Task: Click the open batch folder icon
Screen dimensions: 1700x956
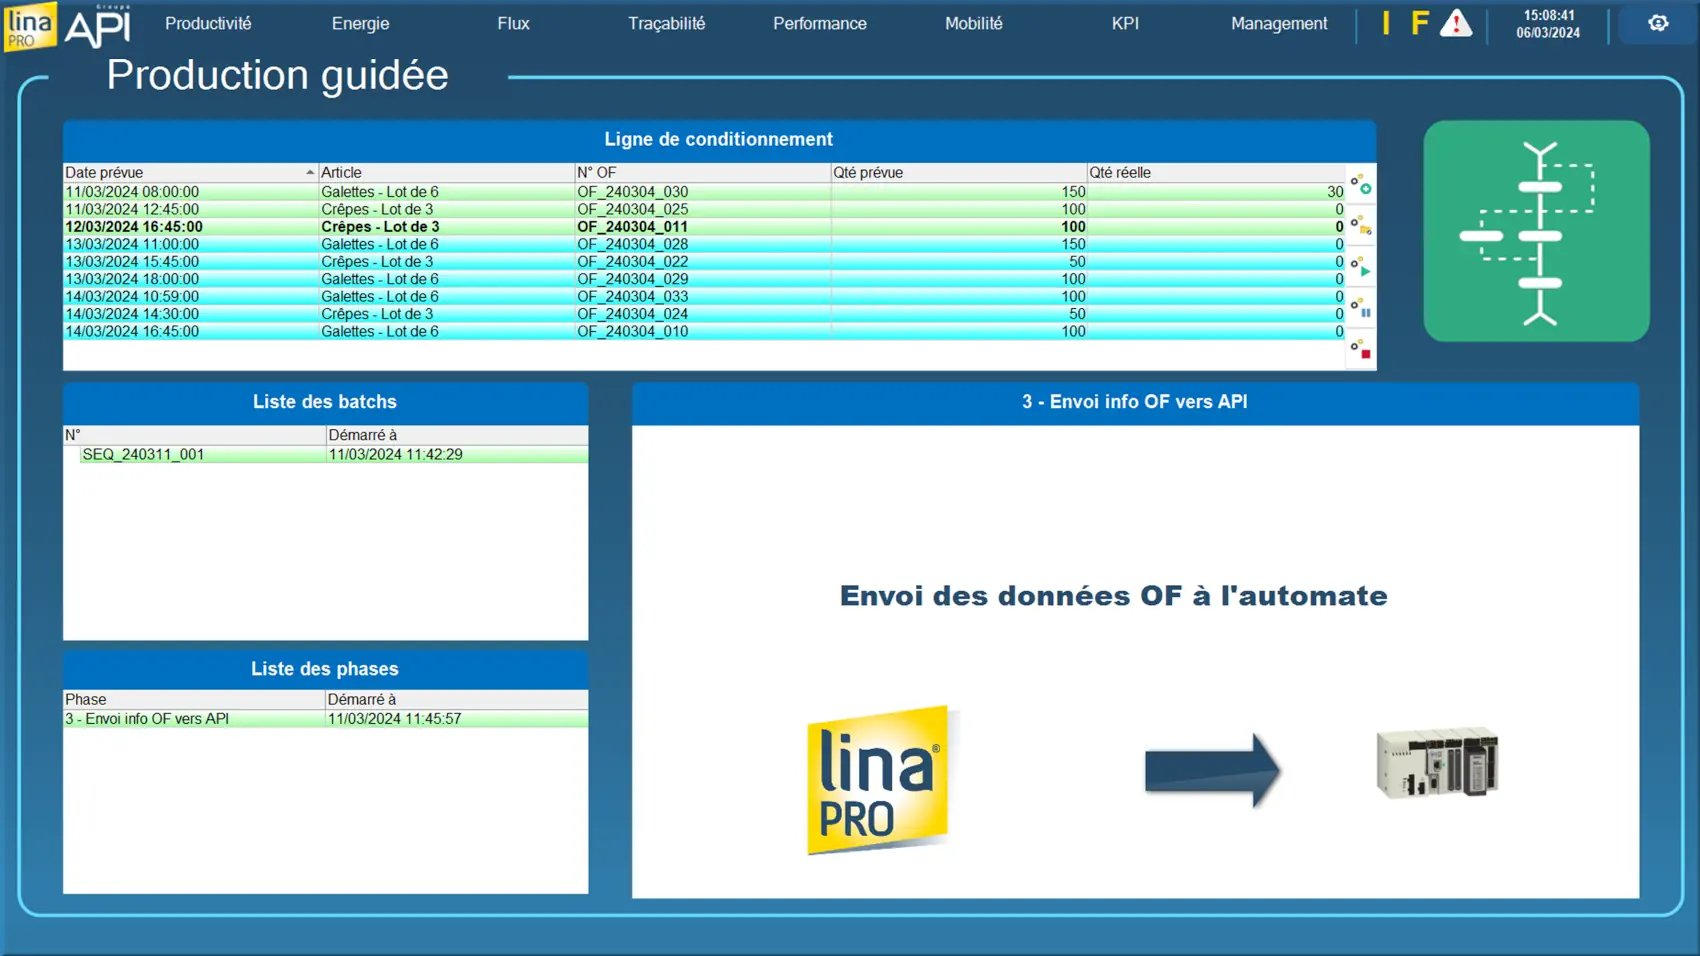Action: [1361, 226]
